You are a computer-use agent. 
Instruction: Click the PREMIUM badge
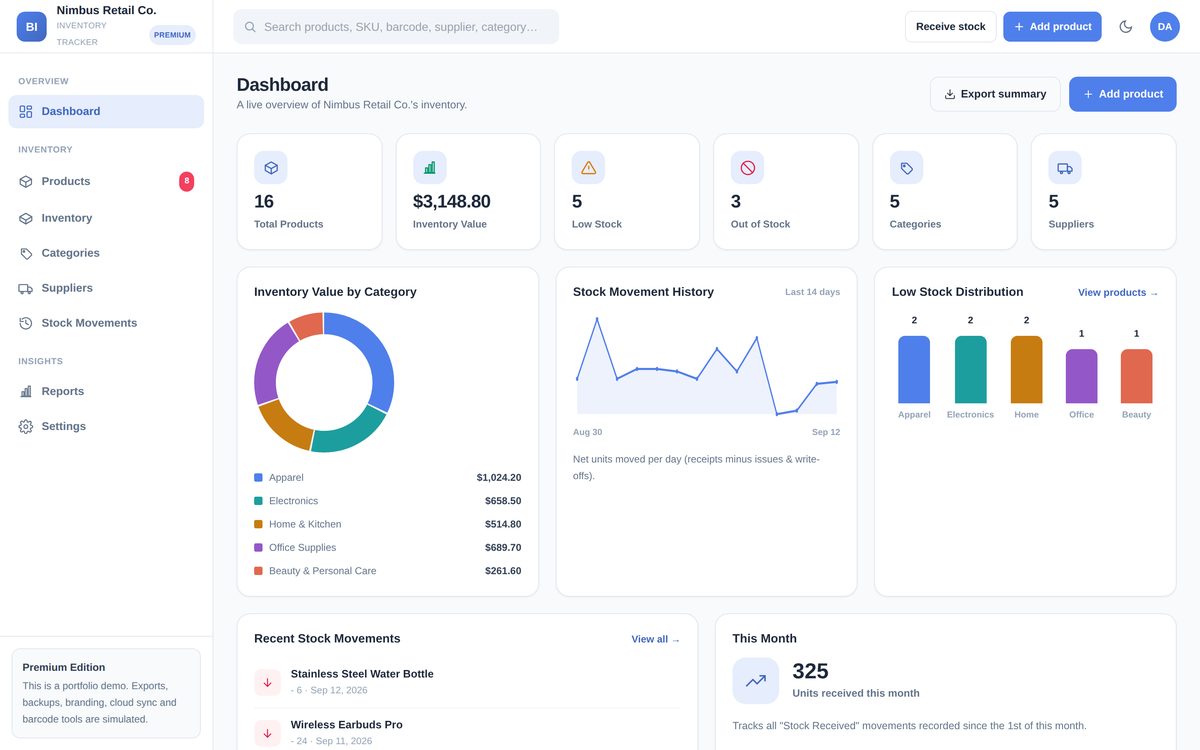(172, 35)
